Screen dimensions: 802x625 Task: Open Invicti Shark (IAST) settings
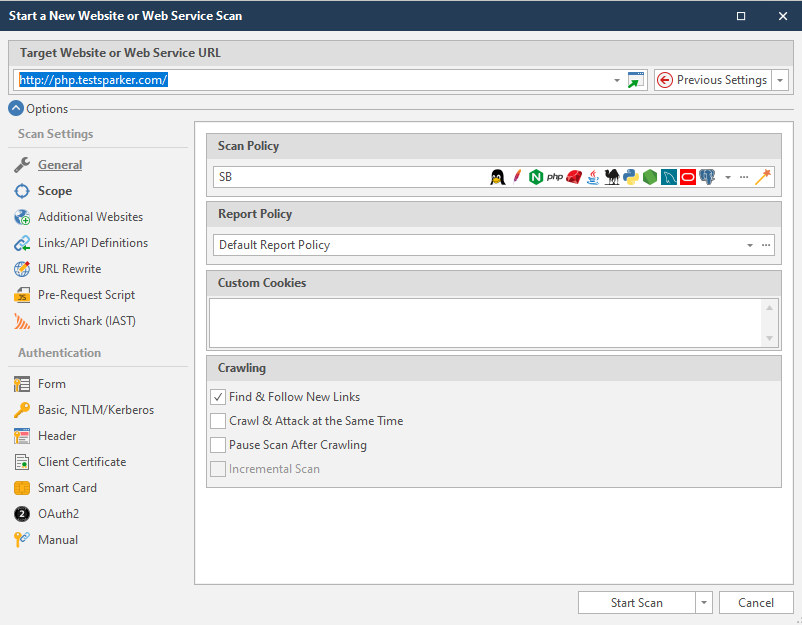pyautogui.click(x=22, y=320)
